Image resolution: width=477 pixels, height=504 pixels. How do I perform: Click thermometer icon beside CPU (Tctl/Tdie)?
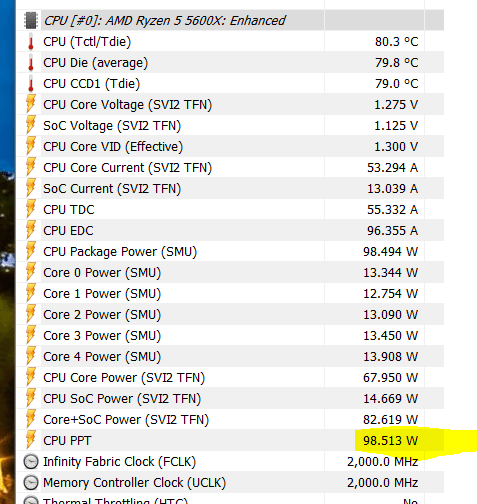tap(31, 42)
